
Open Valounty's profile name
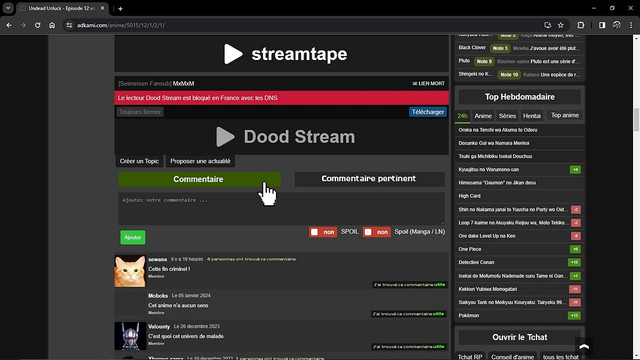point(159,327)
